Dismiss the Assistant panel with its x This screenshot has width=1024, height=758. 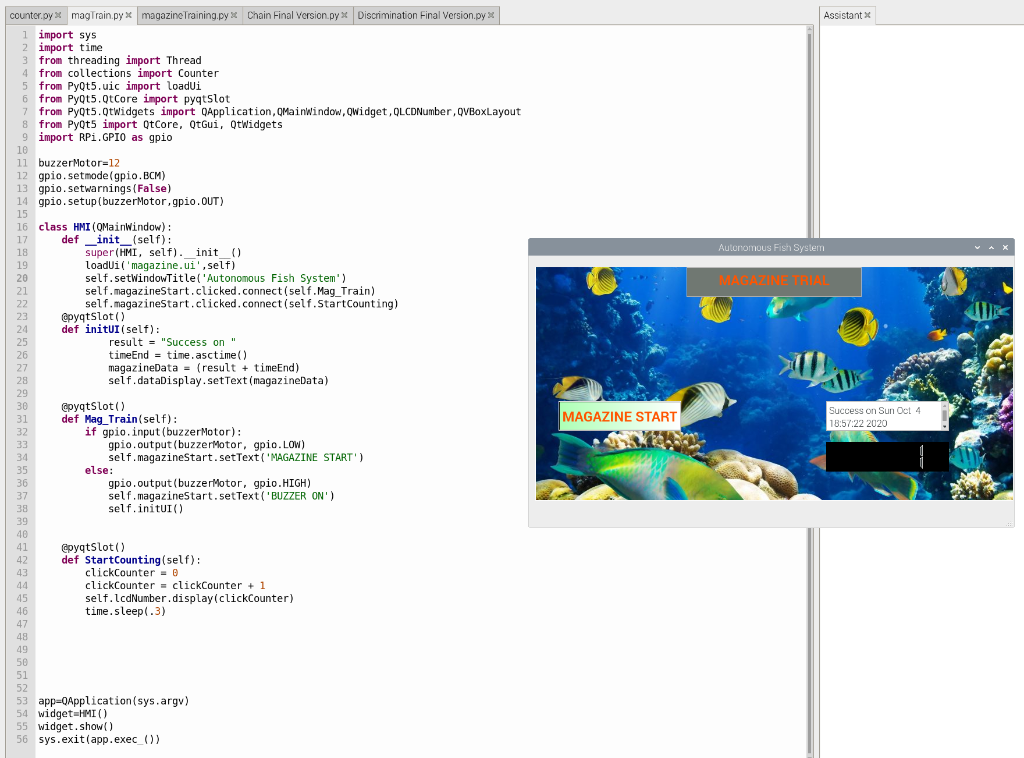[x=867, y=15]
